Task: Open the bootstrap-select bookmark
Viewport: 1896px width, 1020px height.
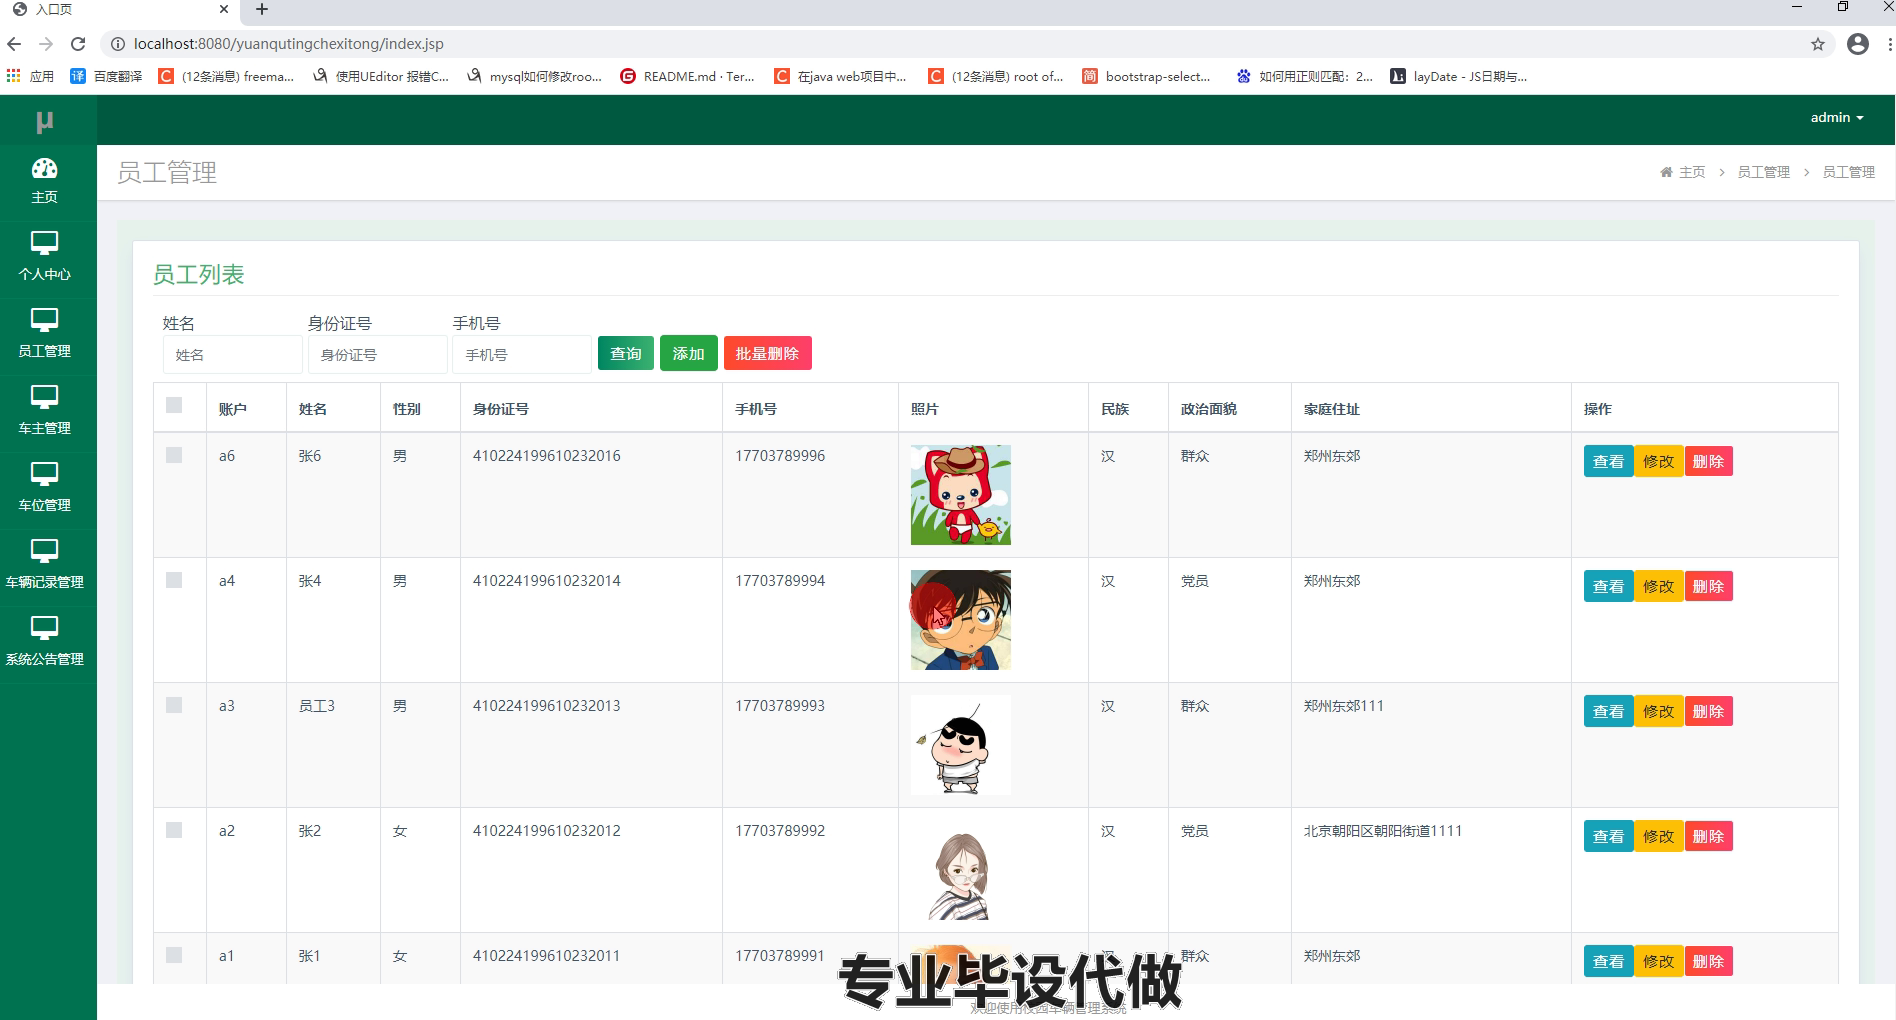Action: point(1147,76)
